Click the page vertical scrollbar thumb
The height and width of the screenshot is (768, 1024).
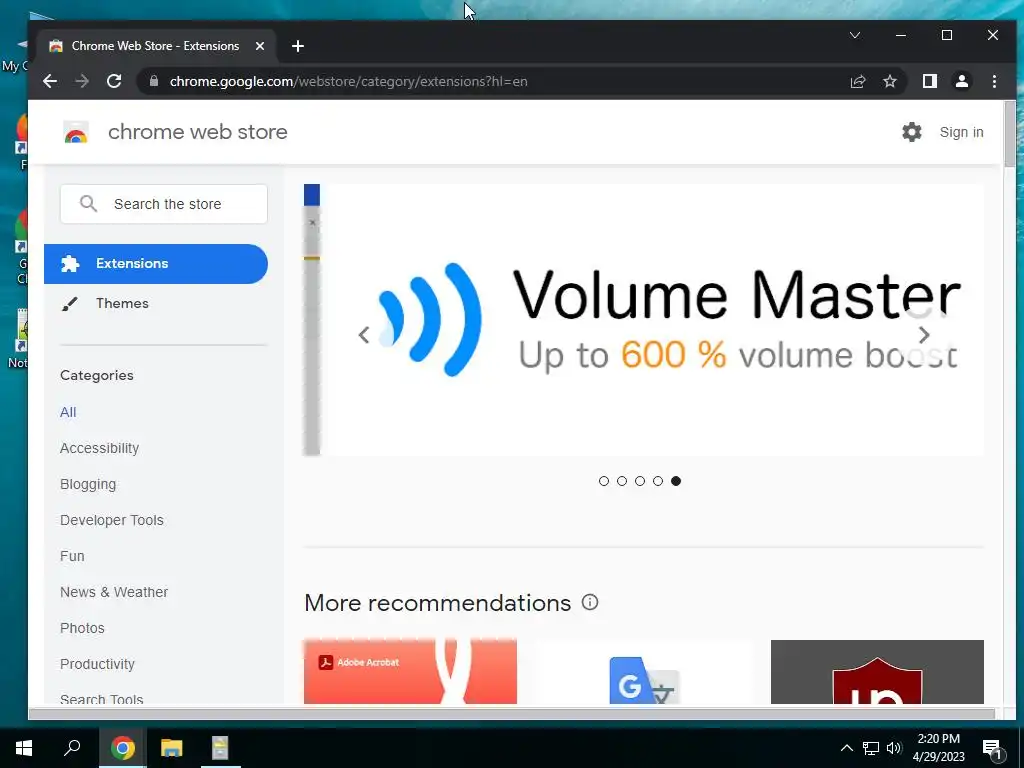[x=1010, y=134]
